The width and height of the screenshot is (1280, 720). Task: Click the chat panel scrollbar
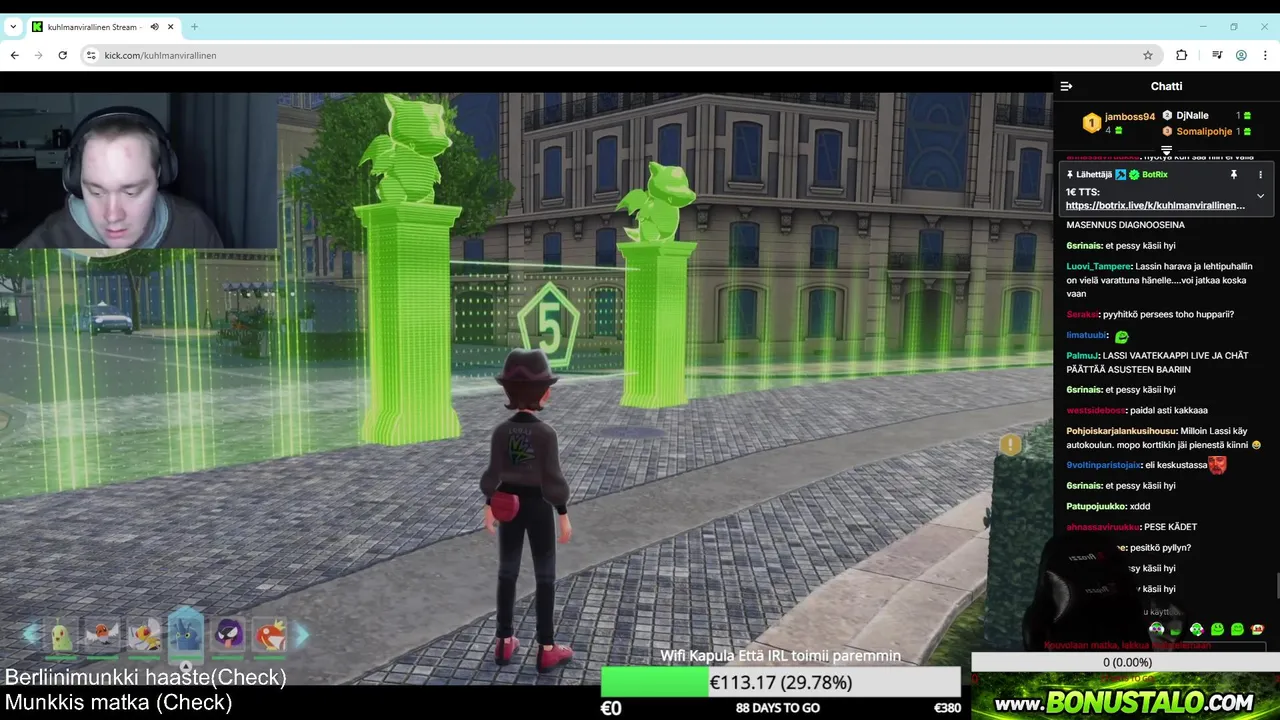pos(1277,585)
